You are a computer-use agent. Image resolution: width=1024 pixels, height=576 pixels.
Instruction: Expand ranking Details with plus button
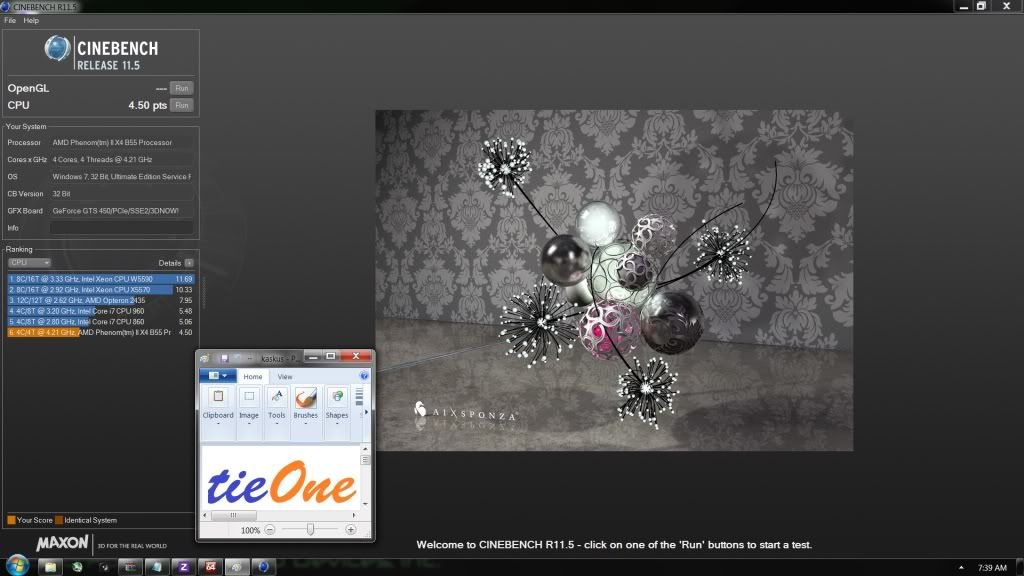pyautogui.click(x=189, y=263)
